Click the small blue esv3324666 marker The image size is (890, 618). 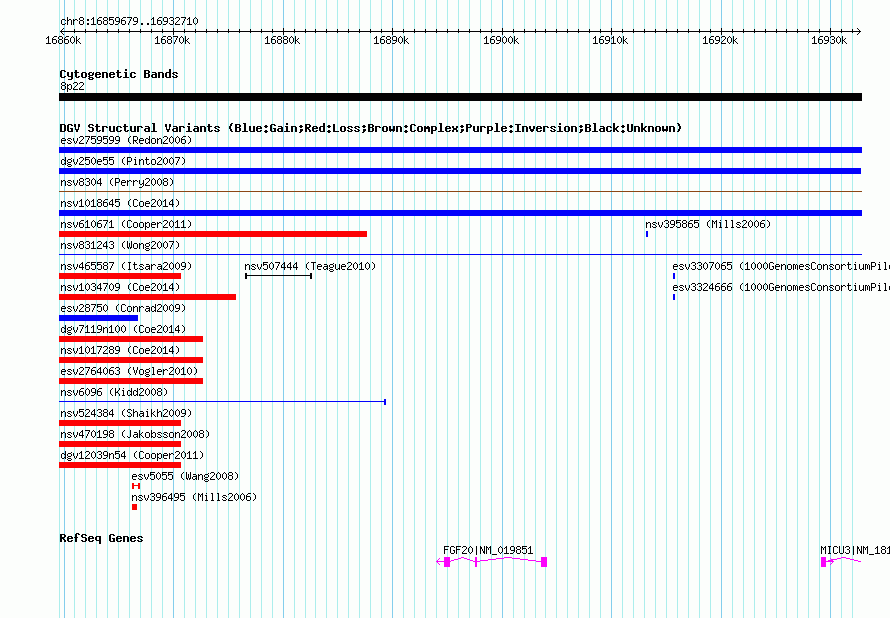click(x=674, y=297)
